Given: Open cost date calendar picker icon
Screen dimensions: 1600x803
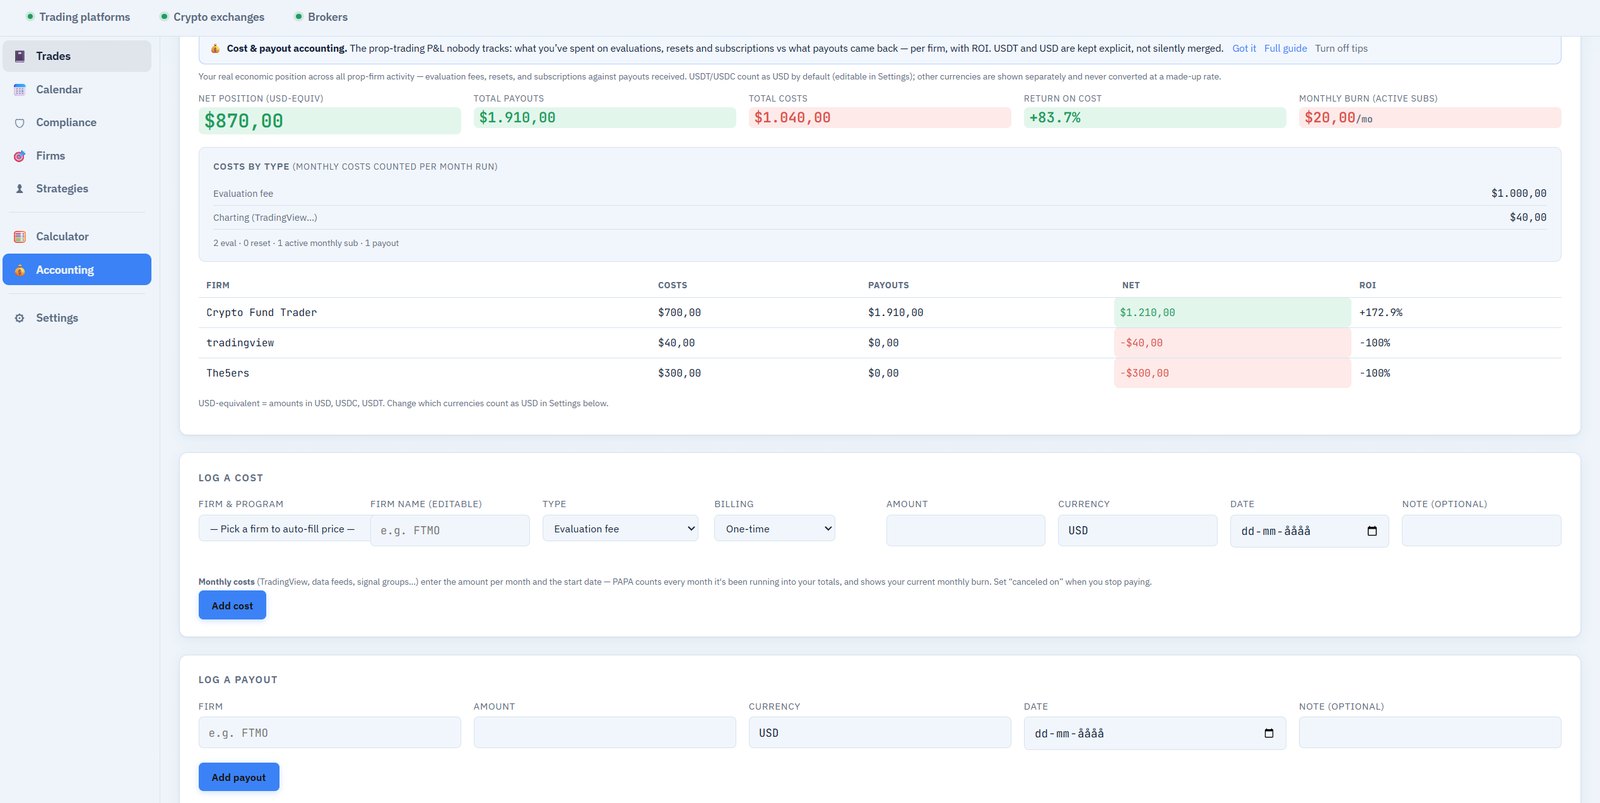Looking at the screenshot, I should [x=1372, y=531].
